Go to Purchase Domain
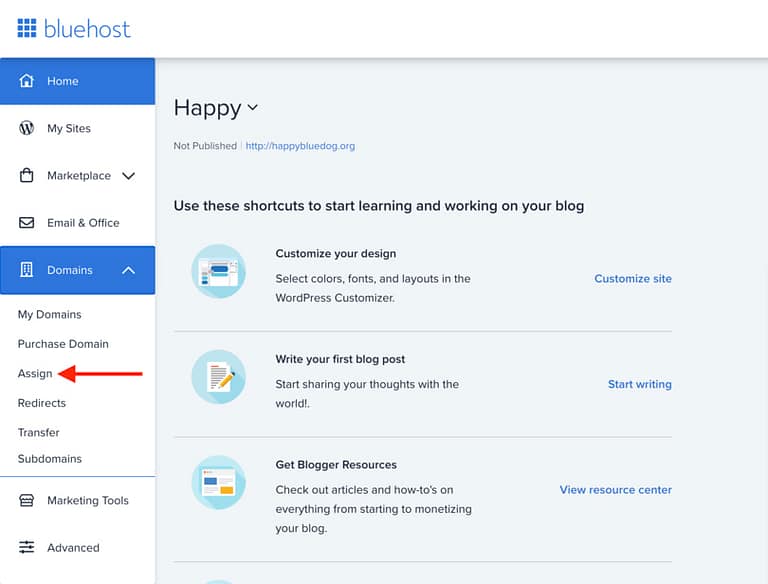Viewport: 768px width, 584px height. 63,344
